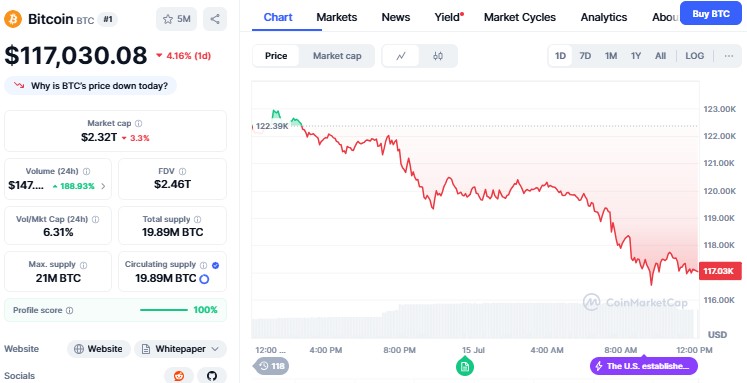Viewport: 747px width, 383px height.
Task: Open the Markets tab
Action: point(337,17)
